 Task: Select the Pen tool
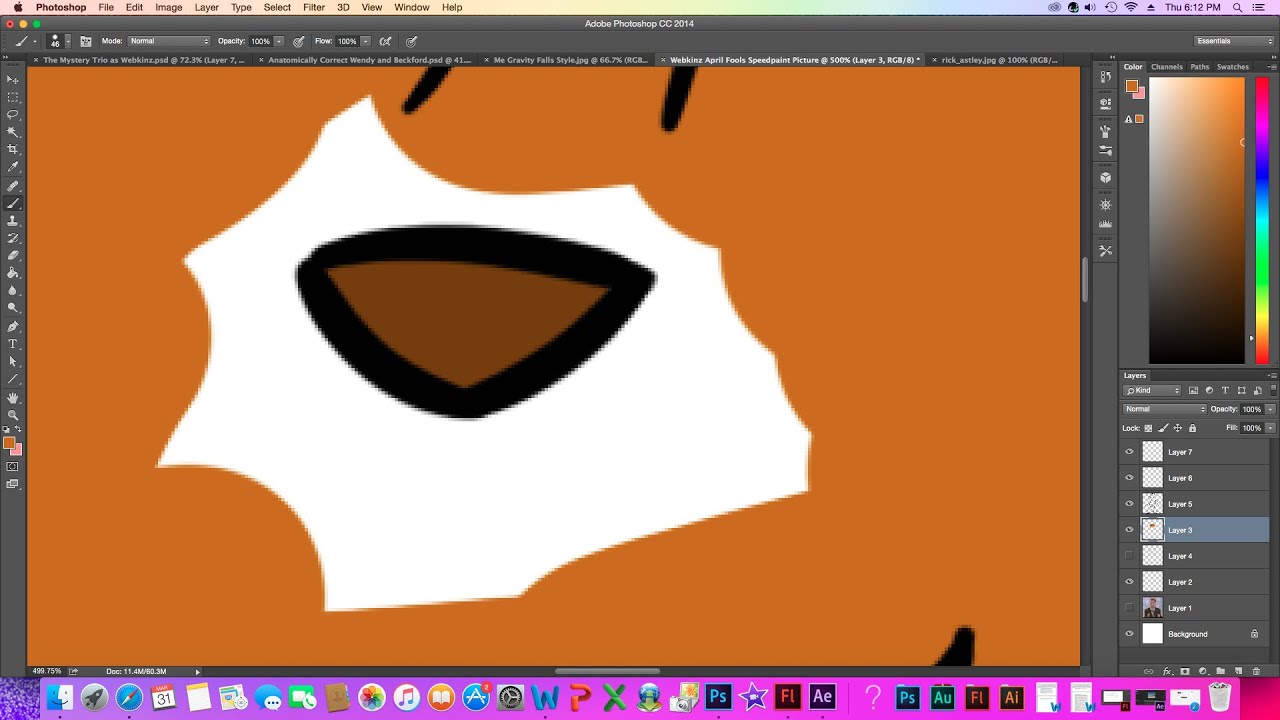tap(13, 327)
